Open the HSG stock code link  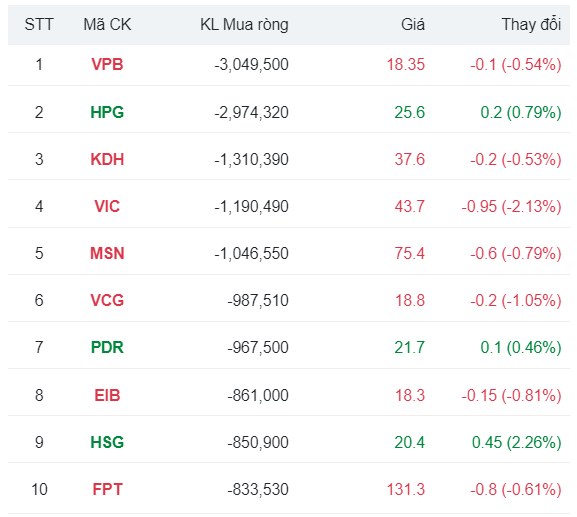pyautogui.click(x=107, y=442)
